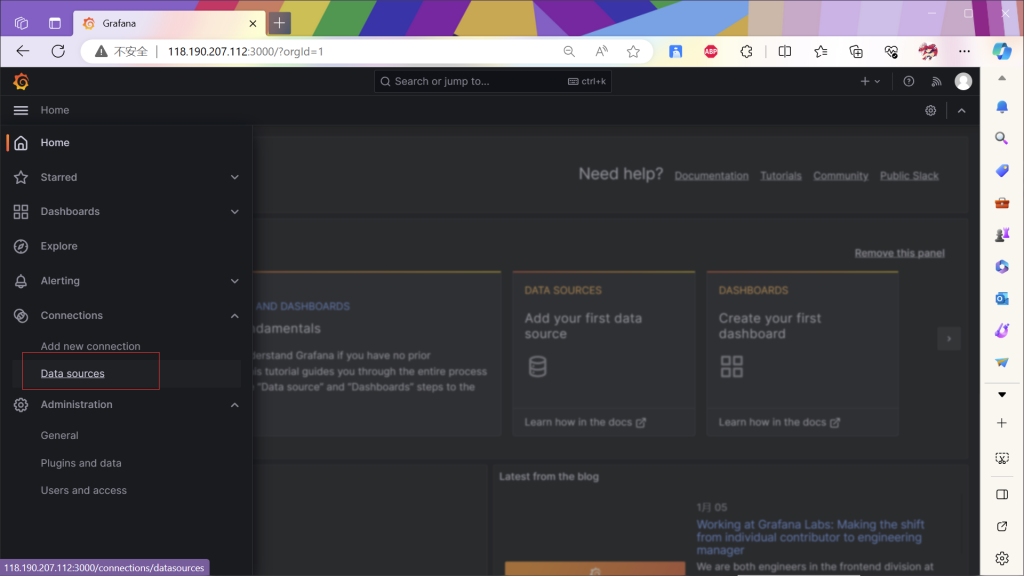
Task: Open Edge sidebar notifications bell
Action: coord(1002,106)
